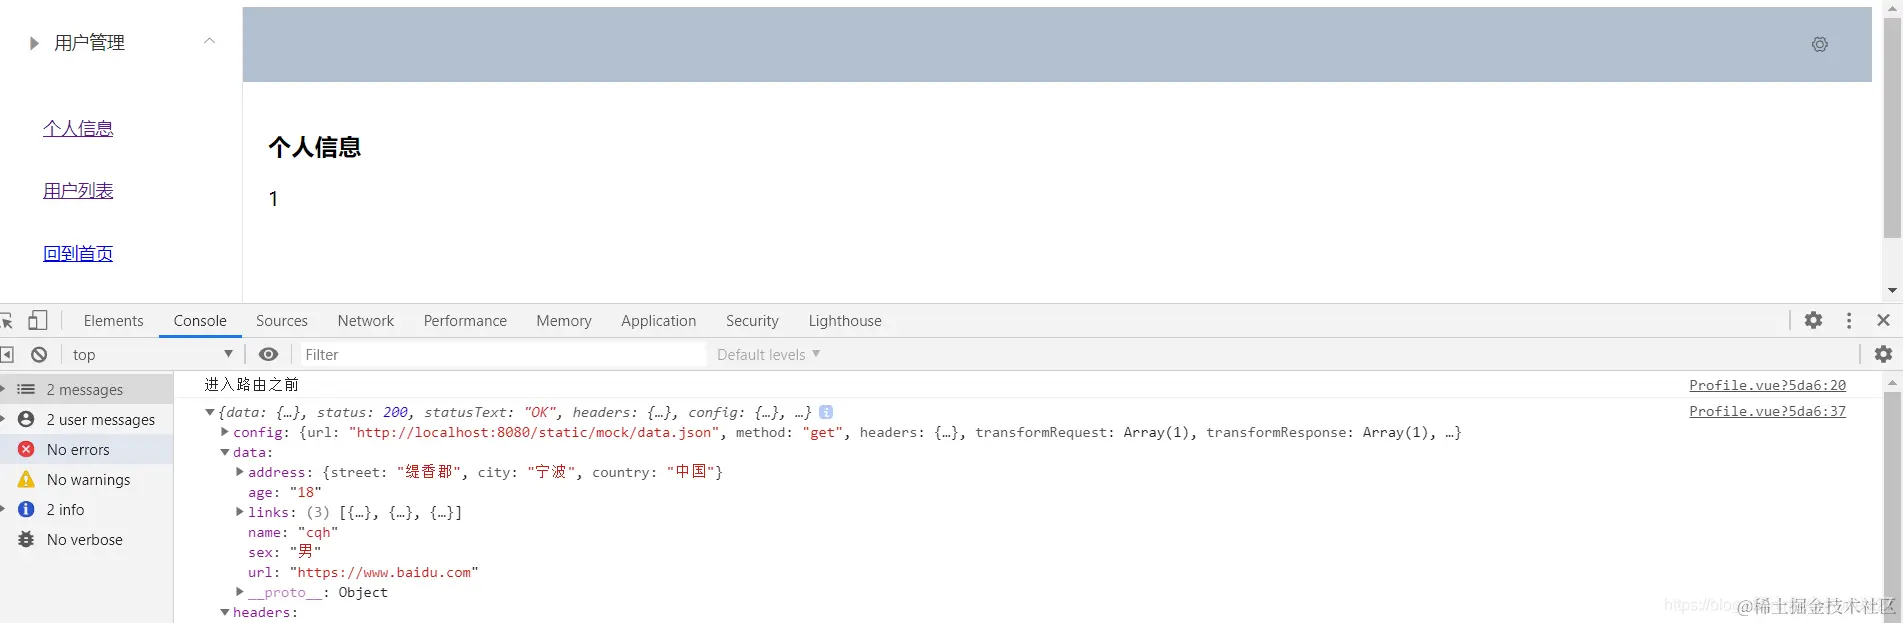Select the inspect element cursor icon
Viewport: 1903px width, 623px height.
pyautogui.click(x=7, y=321)
